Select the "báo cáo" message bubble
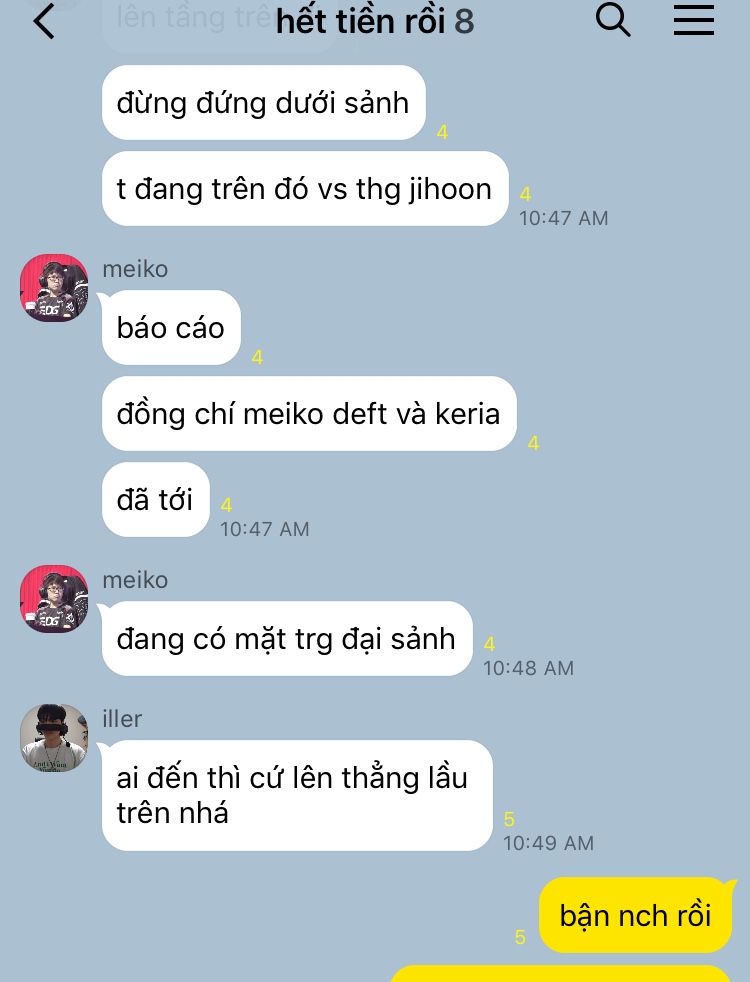Viewport: 750px width, 982px height. pos(171,328)
